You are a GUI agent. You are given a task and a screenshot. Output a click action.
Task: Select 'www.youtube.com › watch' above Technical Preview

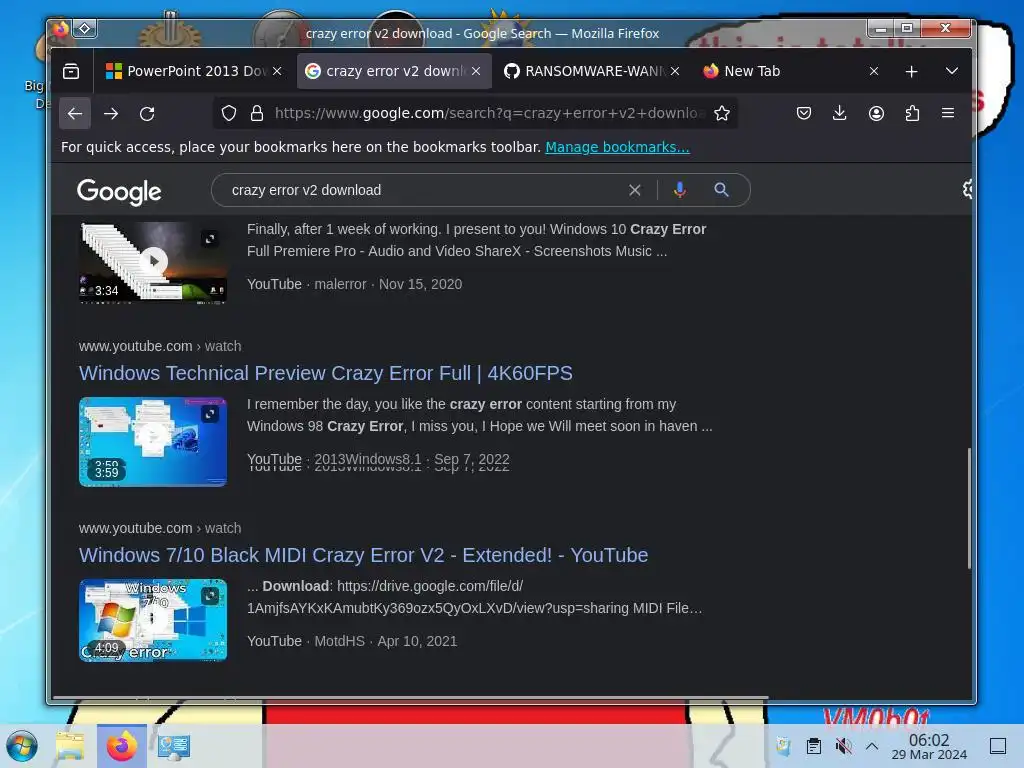(160, 346)
